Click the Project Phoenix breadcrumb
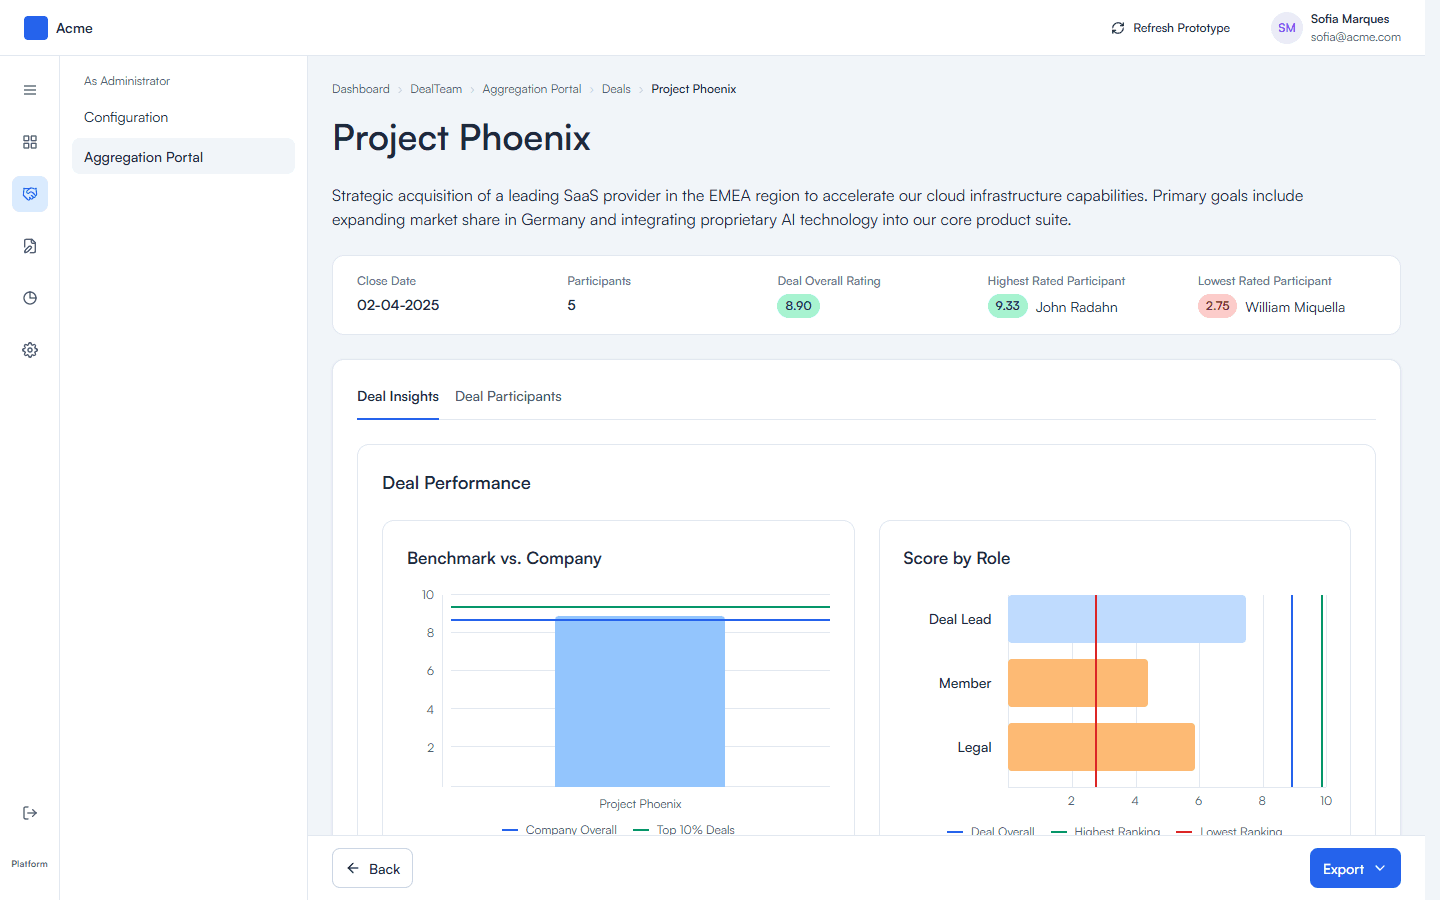1440x900 pixels. 694,89
